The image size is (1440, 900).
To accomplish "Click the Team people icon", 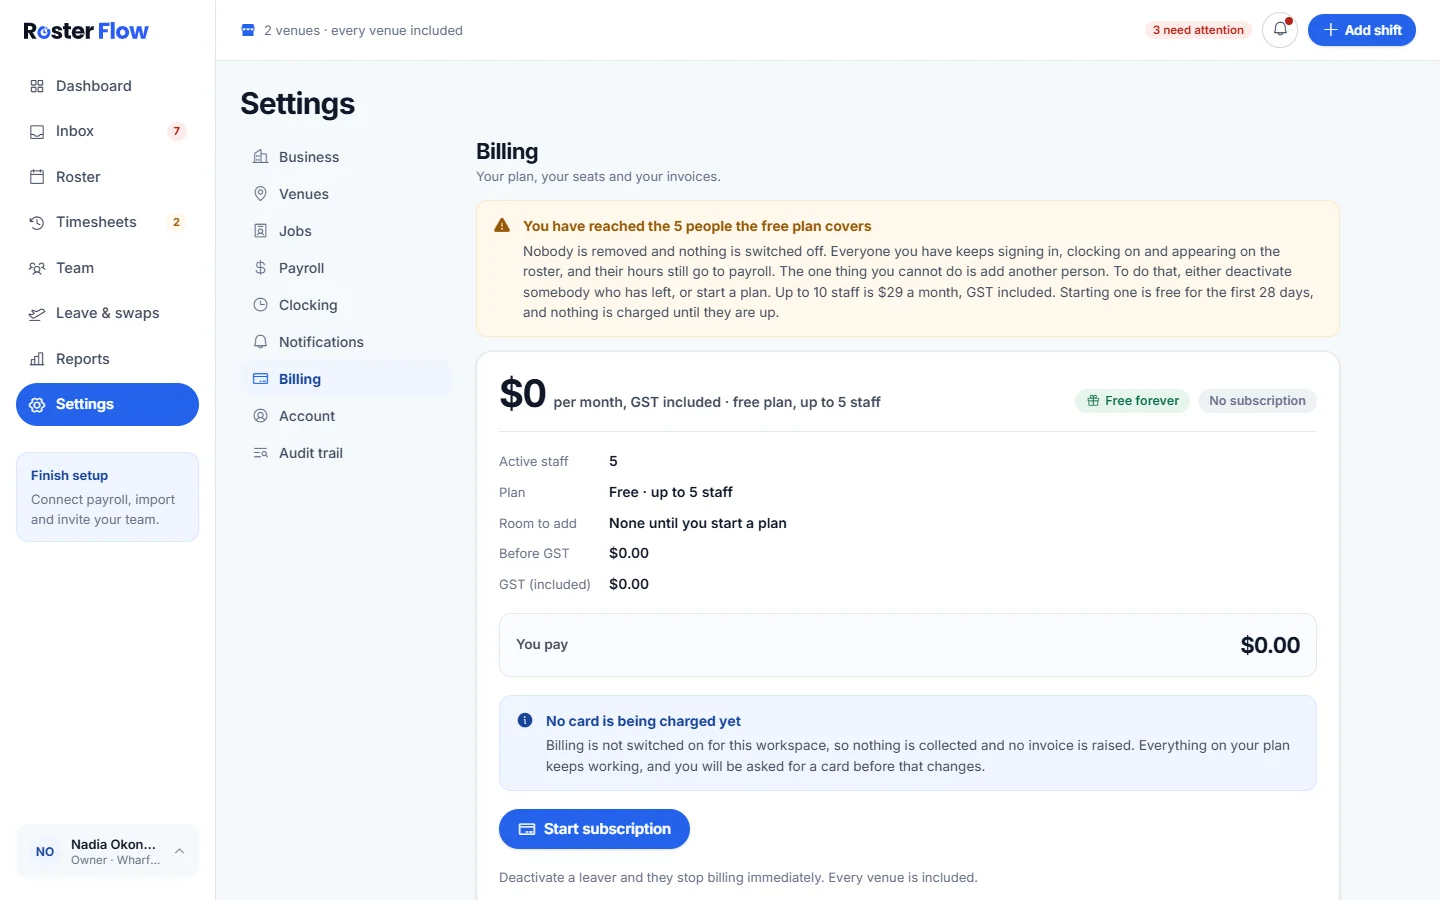I will point(37,268).
